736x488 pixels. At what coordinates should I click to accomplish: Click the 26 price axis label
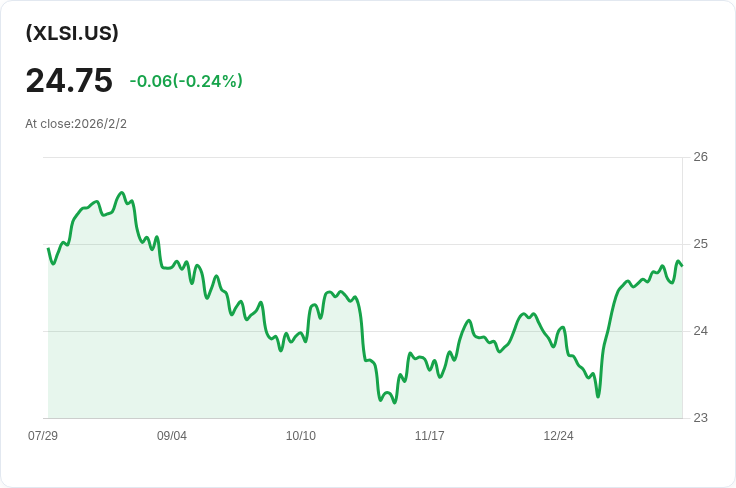(700, 157)
